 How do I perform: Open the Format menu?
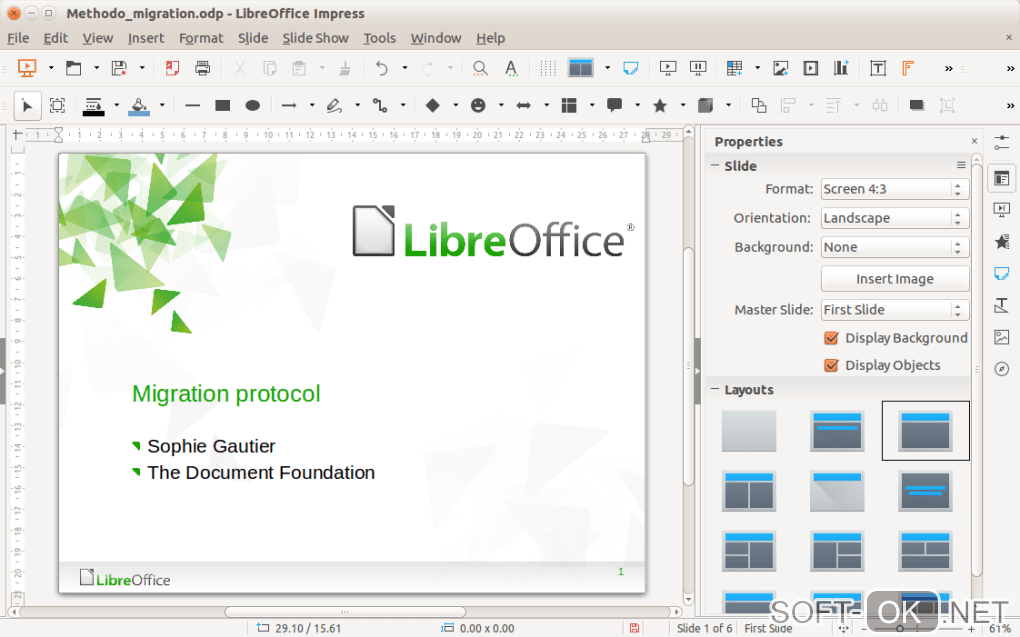tap(201, 38)
